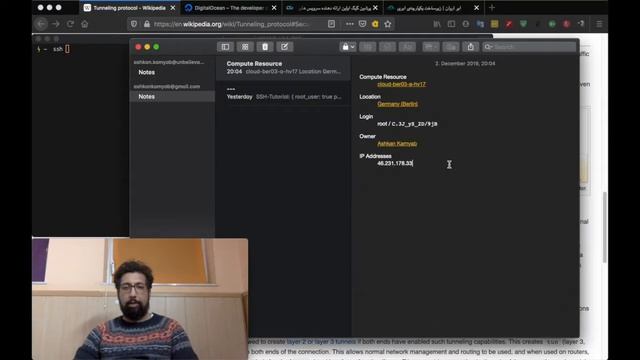Switch to DigitalOcean tab

(x=230, y=8)
